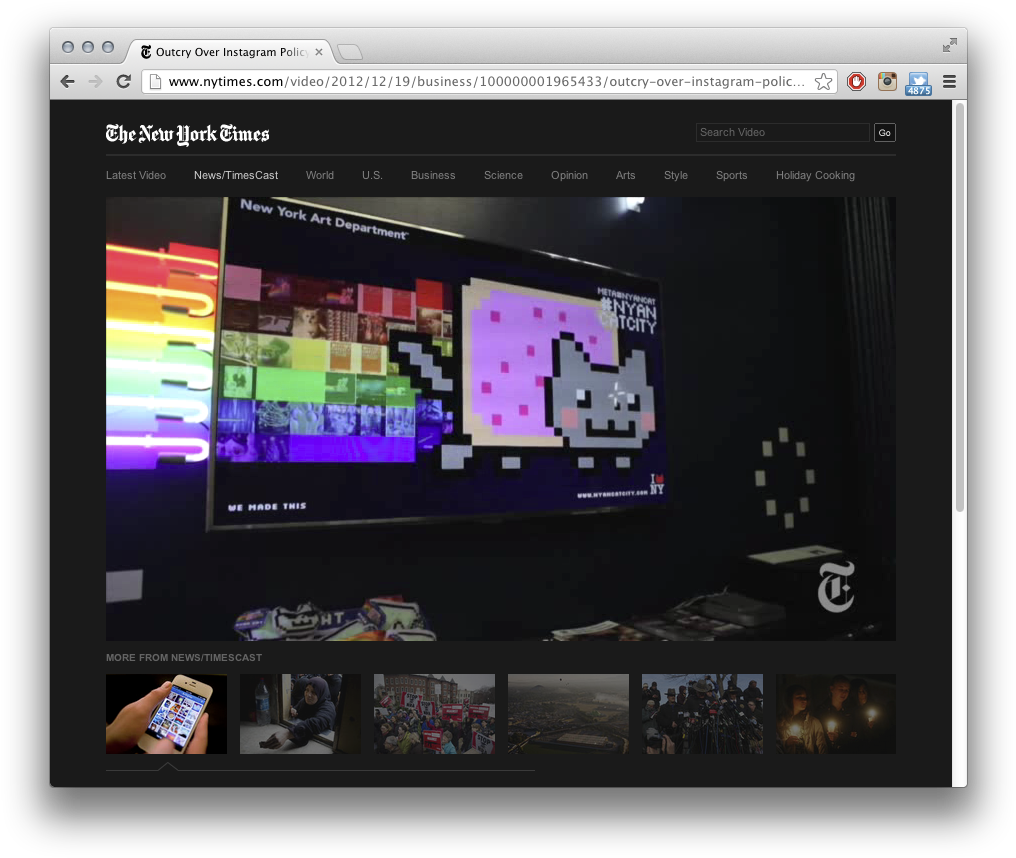The height and width of the screenshot is (858, 1016).
Task: Open the Instagram extension icon
Action: pos(887,82)
